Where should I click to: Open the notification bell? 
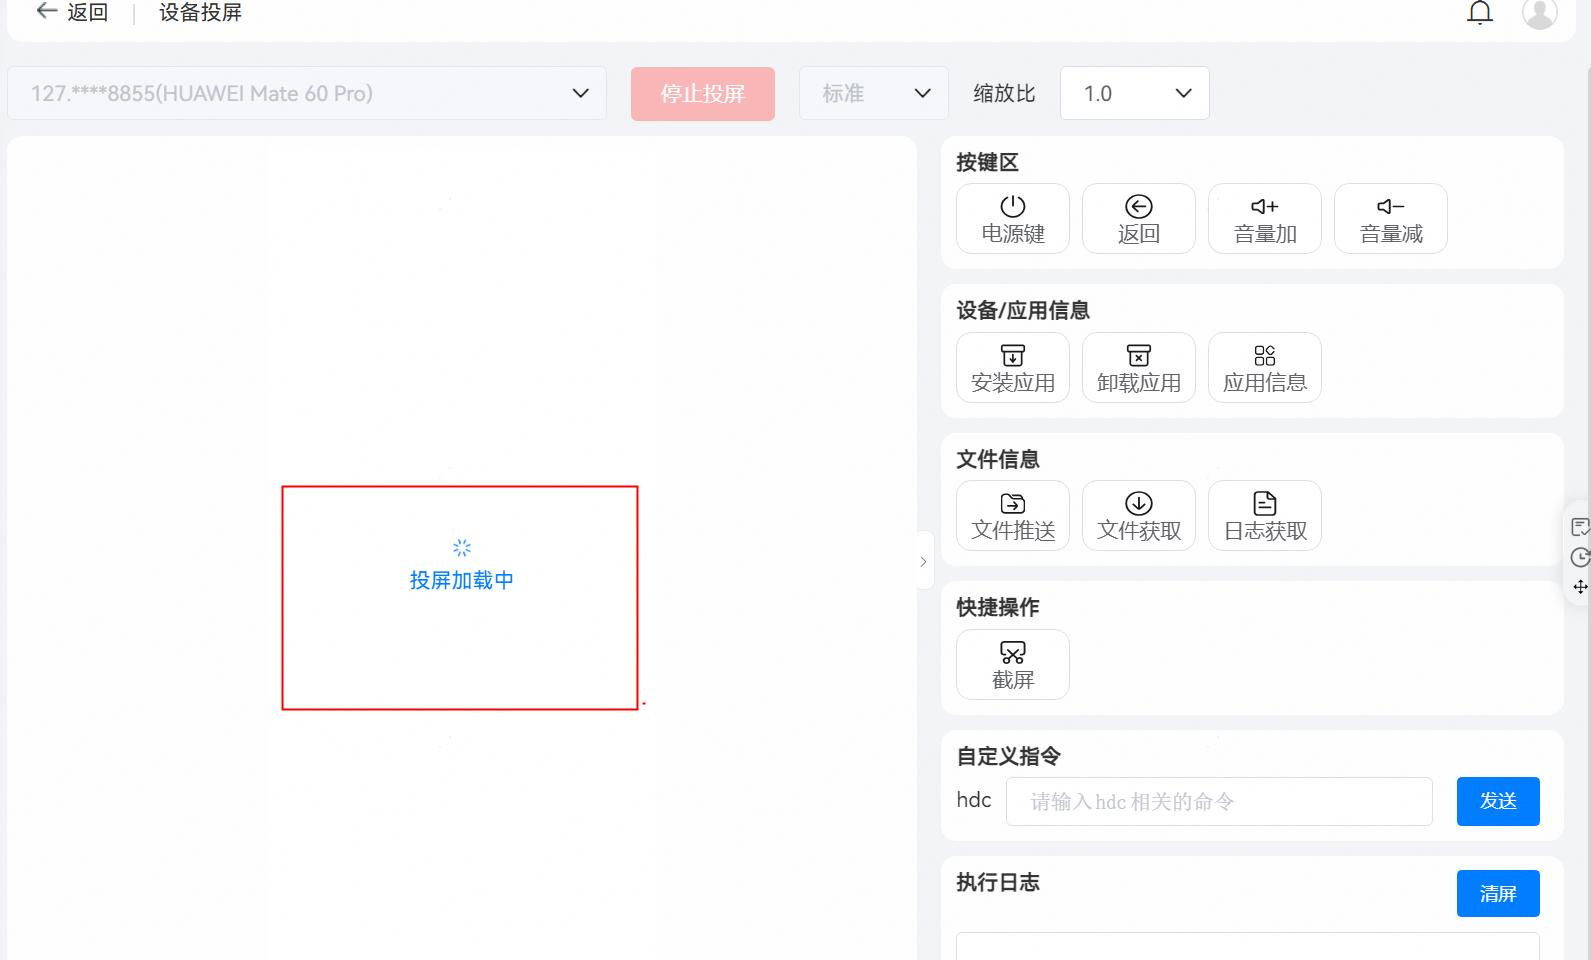coord(1479,13)
